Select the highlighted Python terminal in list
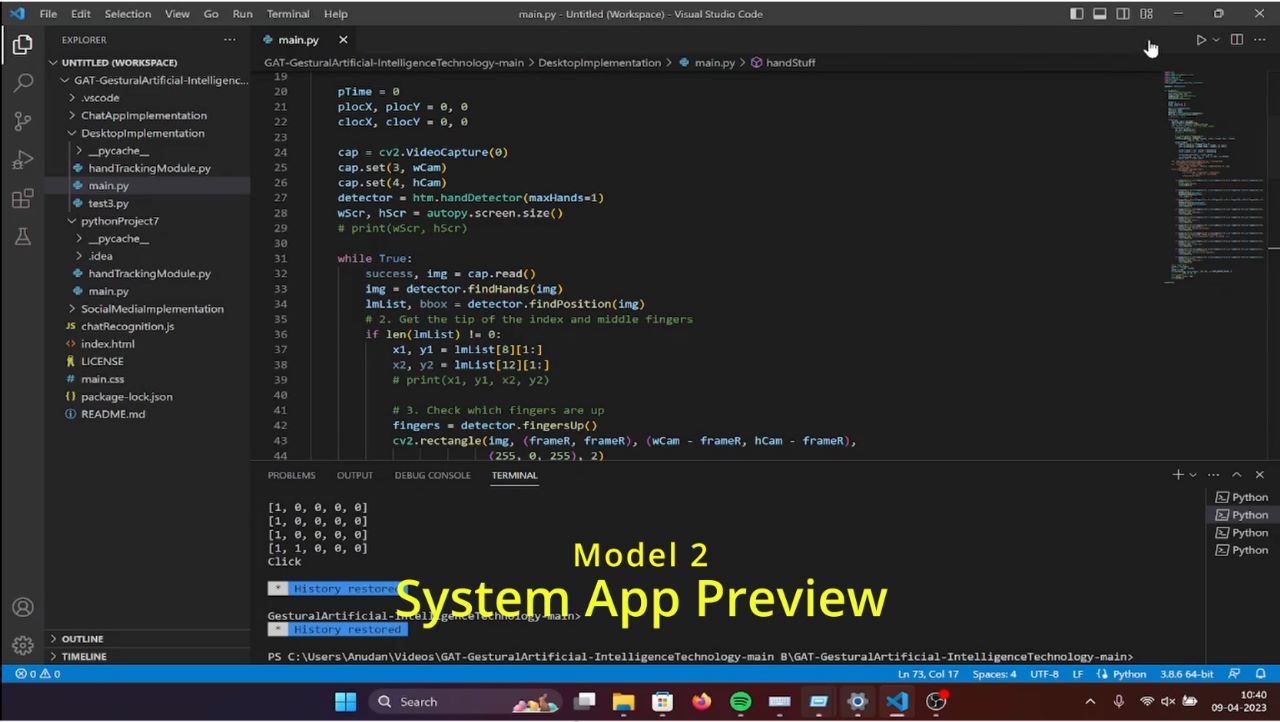 click(x=1241, y=515)
